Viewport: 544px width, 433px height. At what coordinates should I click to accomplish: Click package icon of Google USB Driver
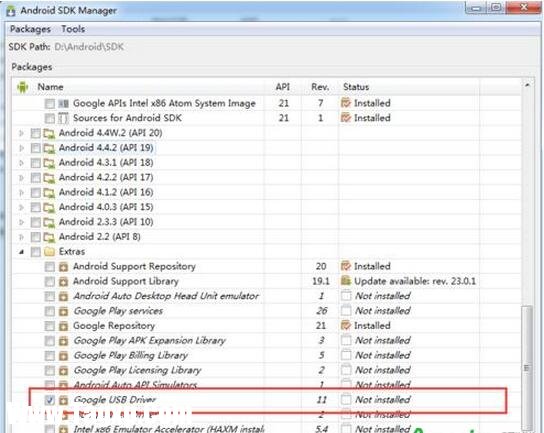click(63, 400)
